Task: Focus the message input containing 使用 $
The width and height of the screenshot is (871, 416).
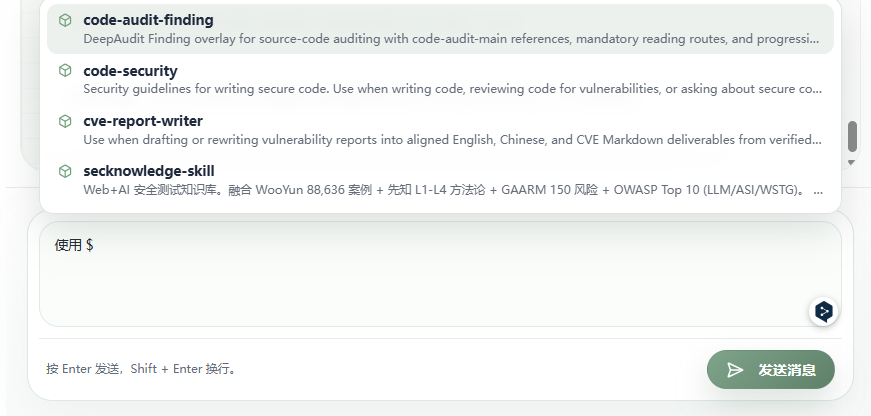Action: (440, 274)
